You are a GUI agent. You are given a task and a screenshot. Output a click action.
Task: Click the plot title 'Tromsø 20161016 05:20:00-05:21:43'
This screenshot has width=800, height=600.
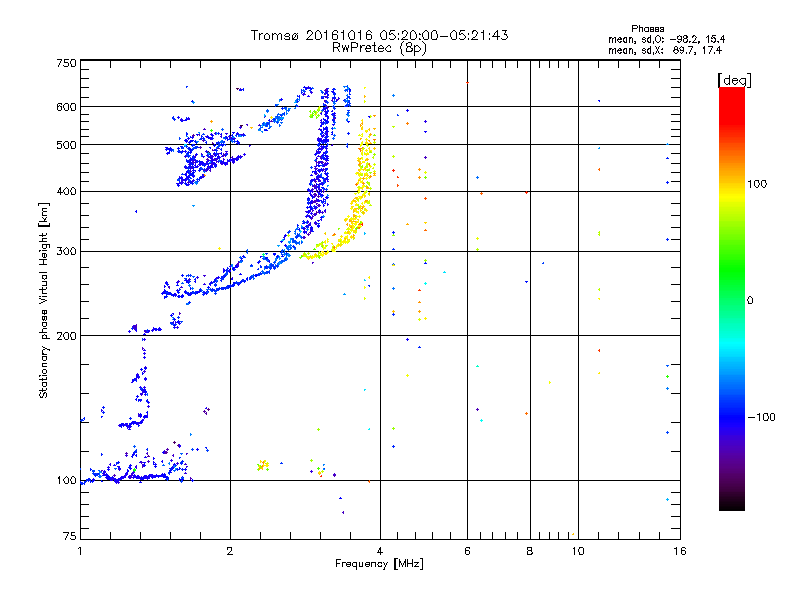point(379,35)
